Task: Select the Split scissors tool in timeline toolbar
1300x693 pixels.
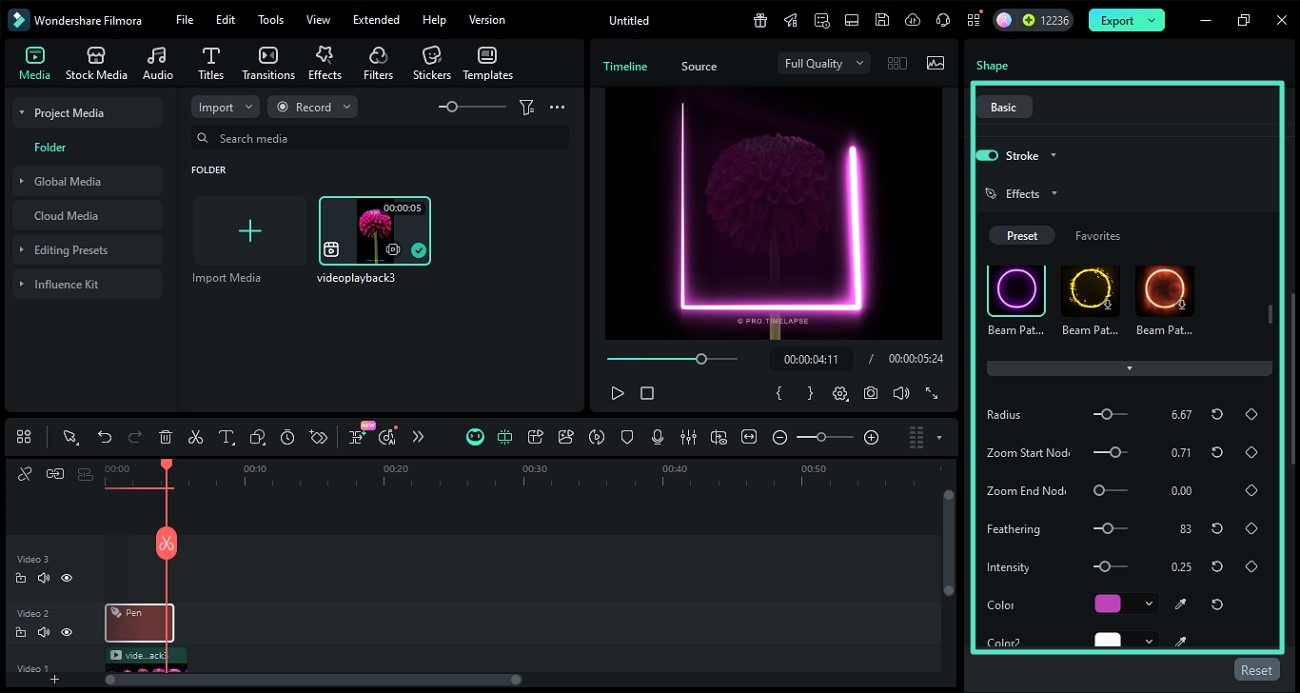Action: click(196, 437)
